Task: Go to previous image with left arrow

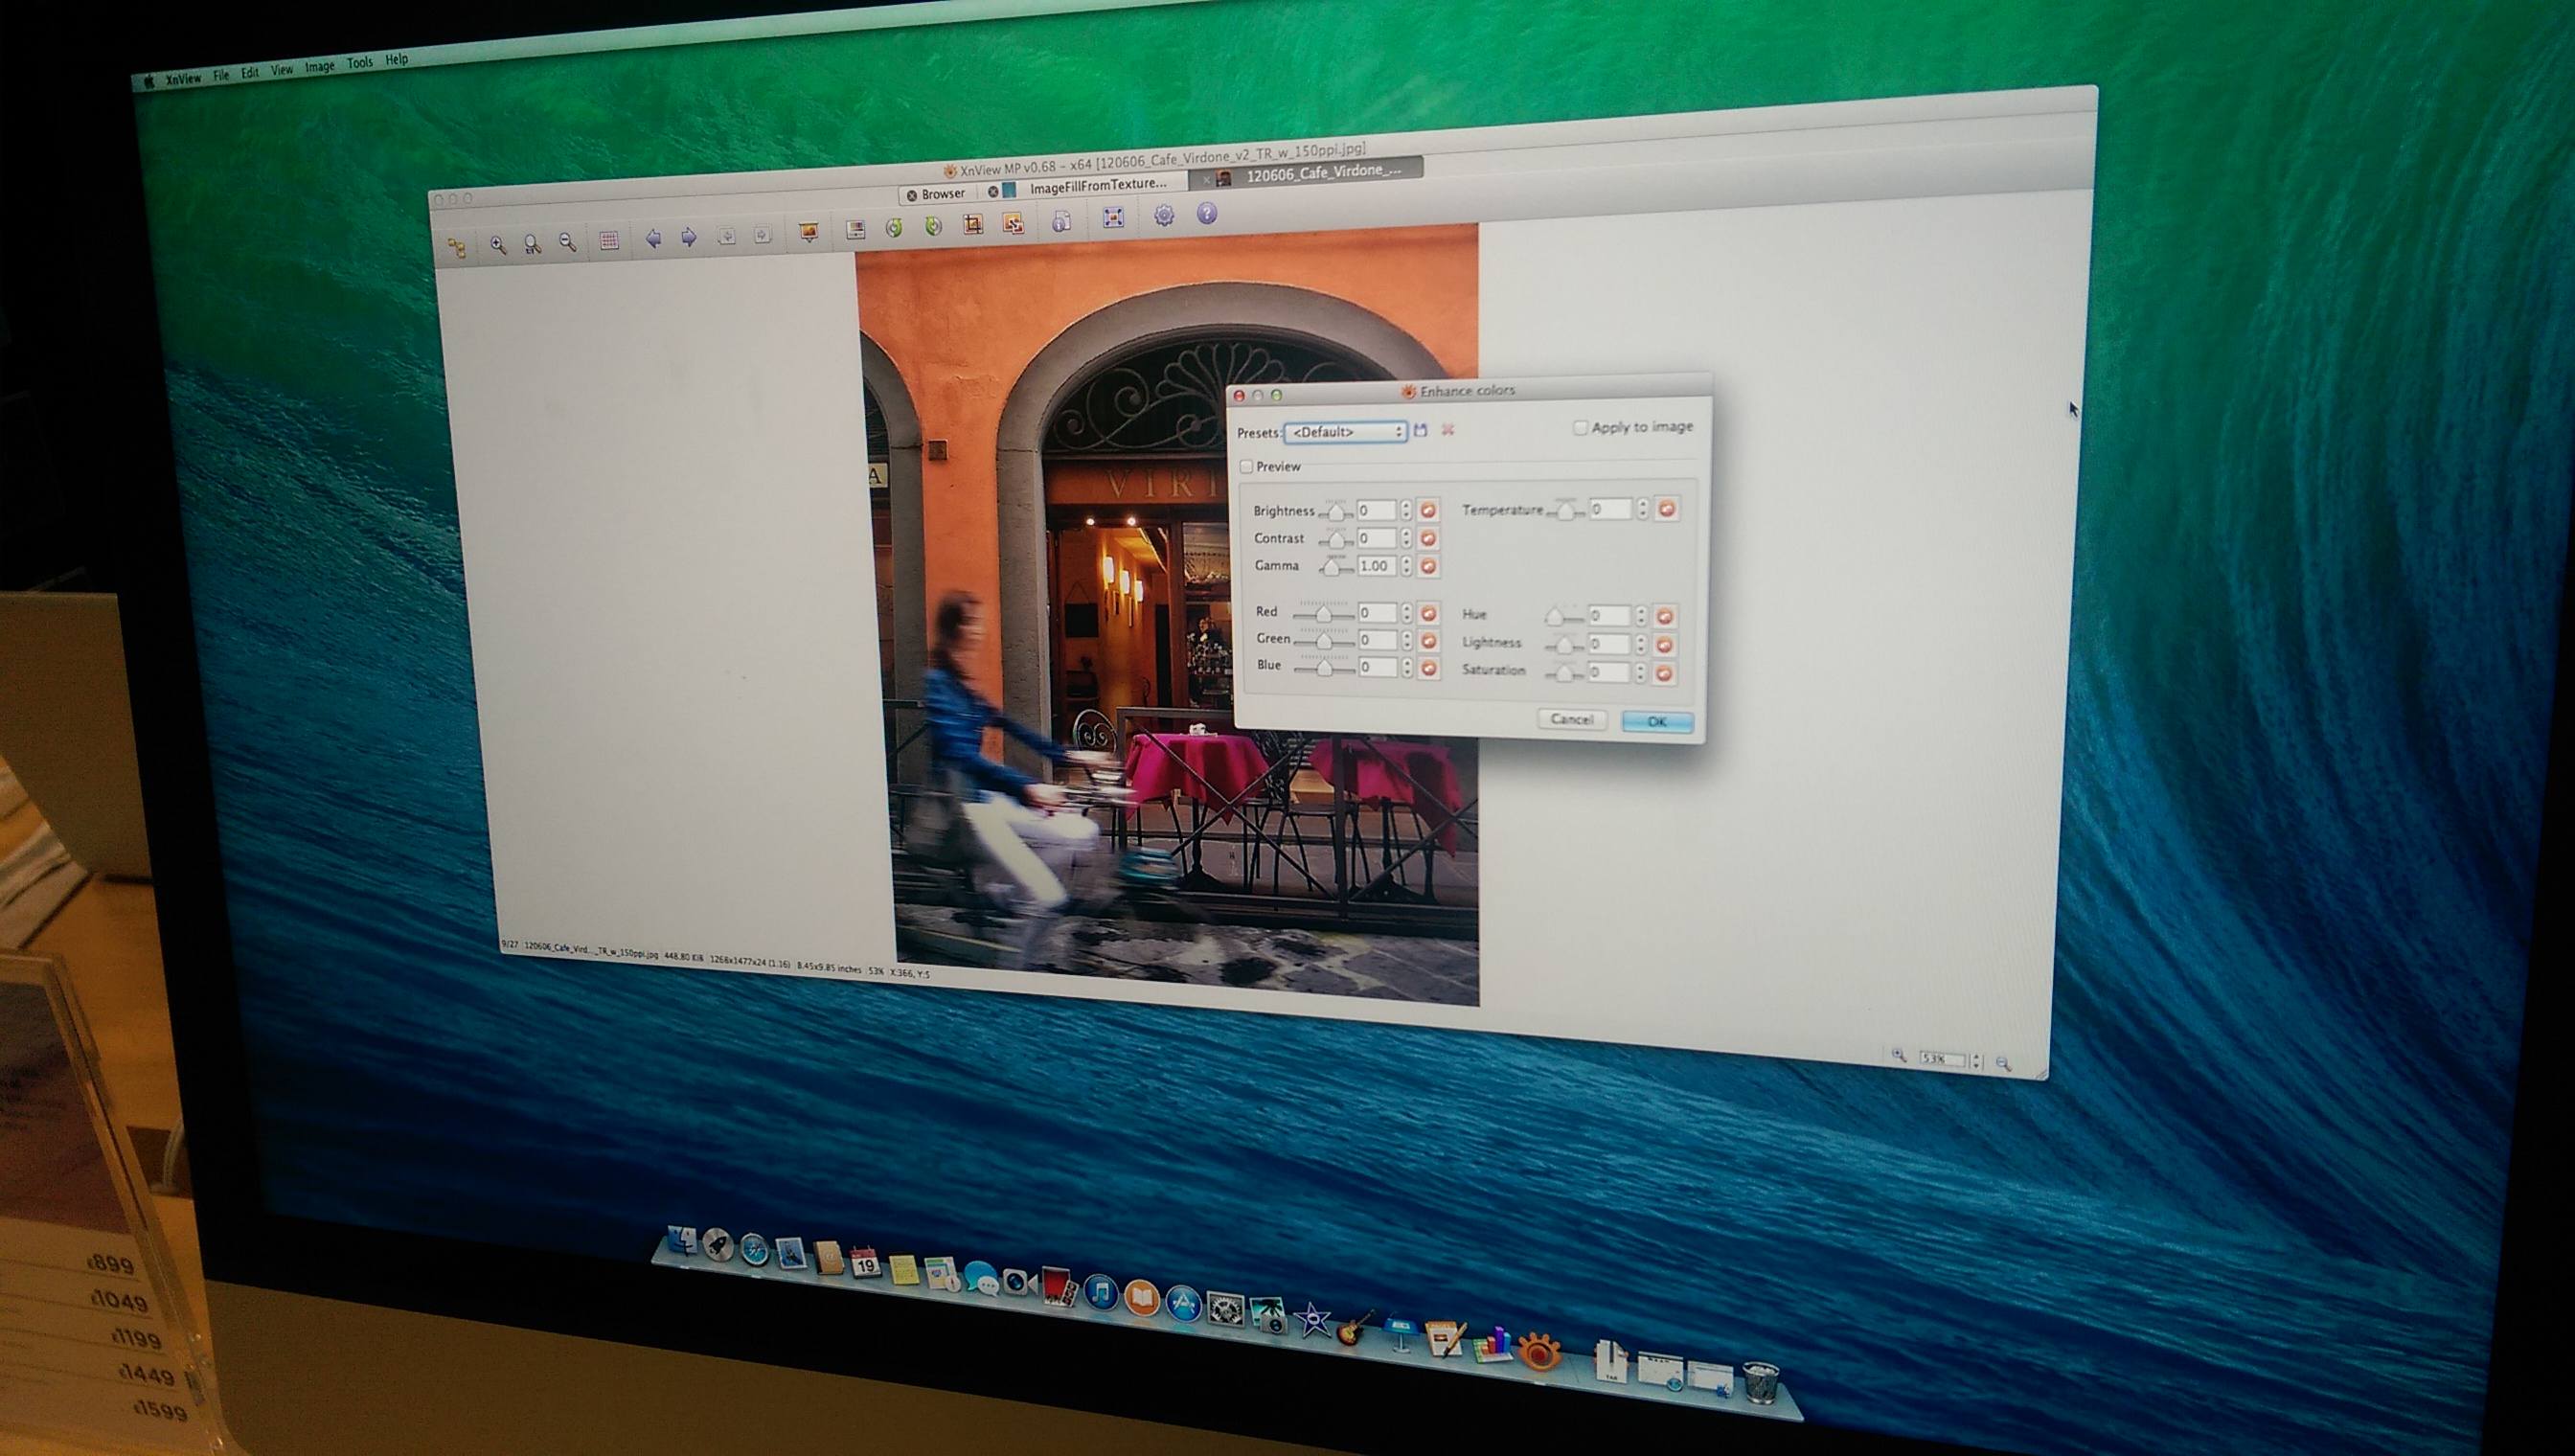Action: [653, 238]
